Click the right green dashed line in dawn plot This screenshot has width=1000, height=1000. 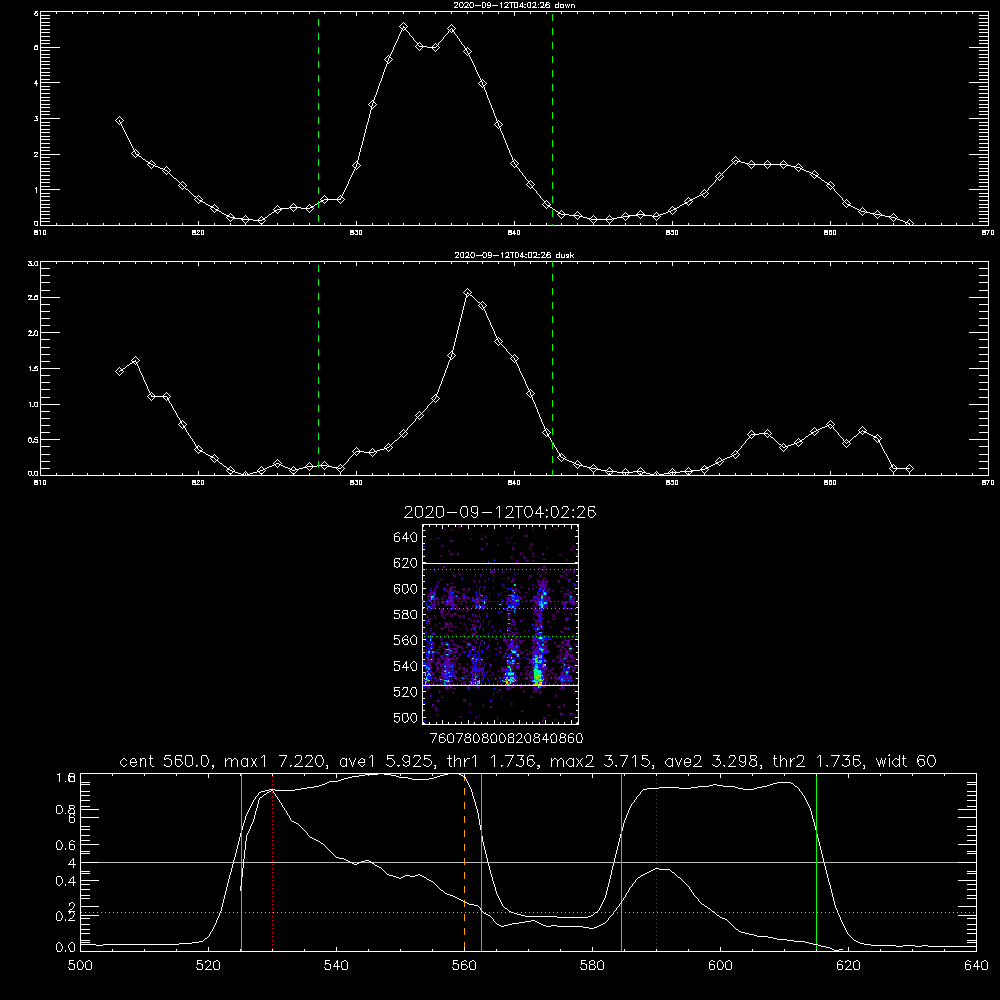552,118
